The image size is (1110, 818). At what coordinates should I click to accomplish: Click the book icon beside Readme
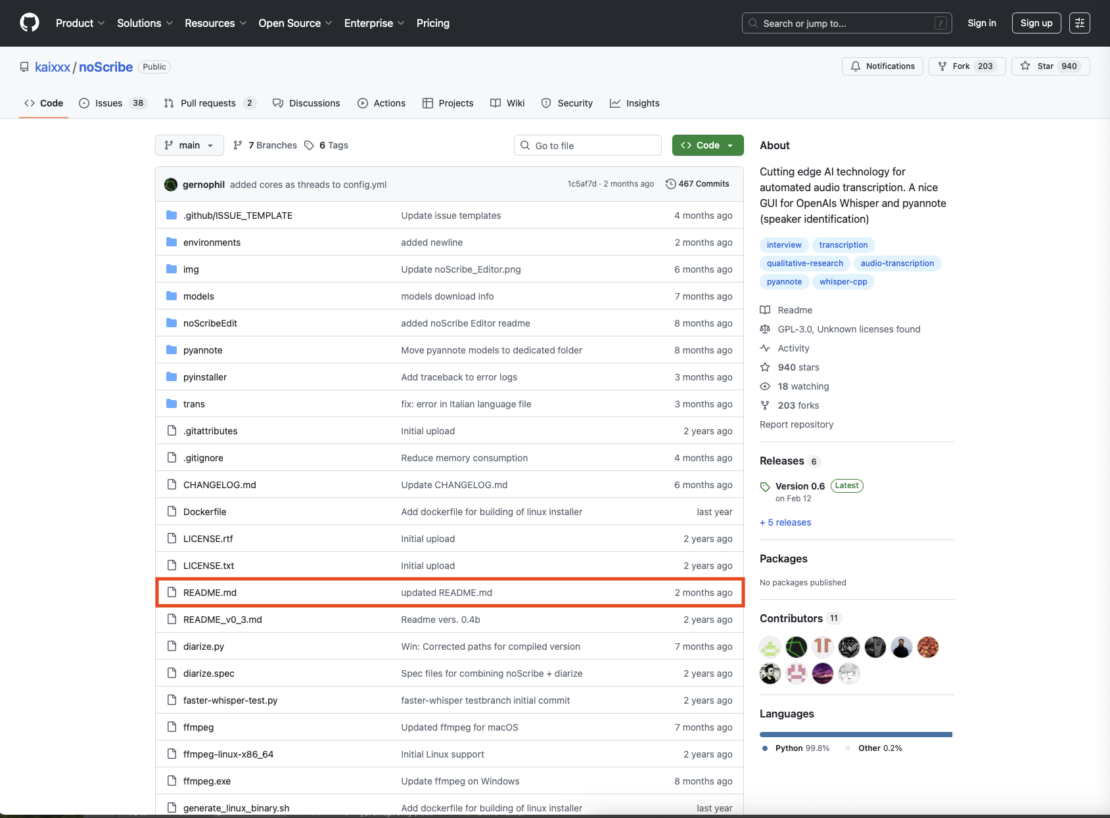click(765, 310)
